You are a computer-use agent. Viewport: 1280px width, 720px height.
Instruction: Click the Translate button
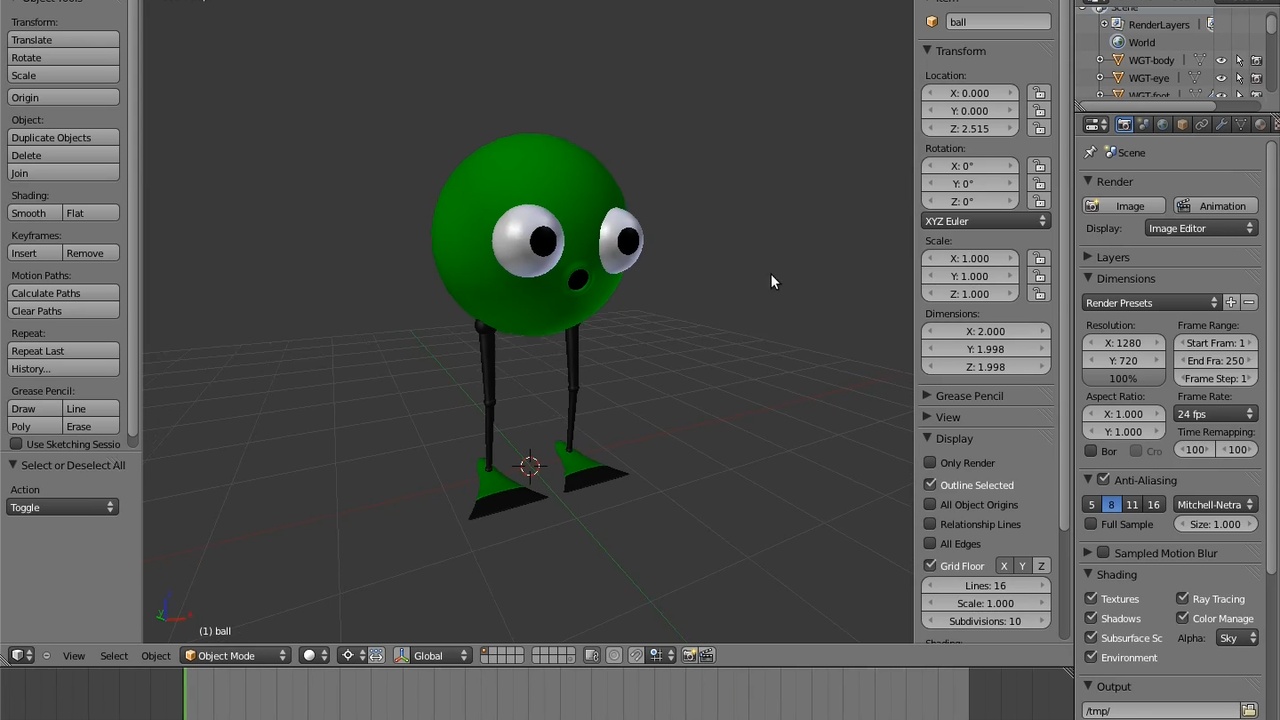pyautogui.click(x=63, y=40)
